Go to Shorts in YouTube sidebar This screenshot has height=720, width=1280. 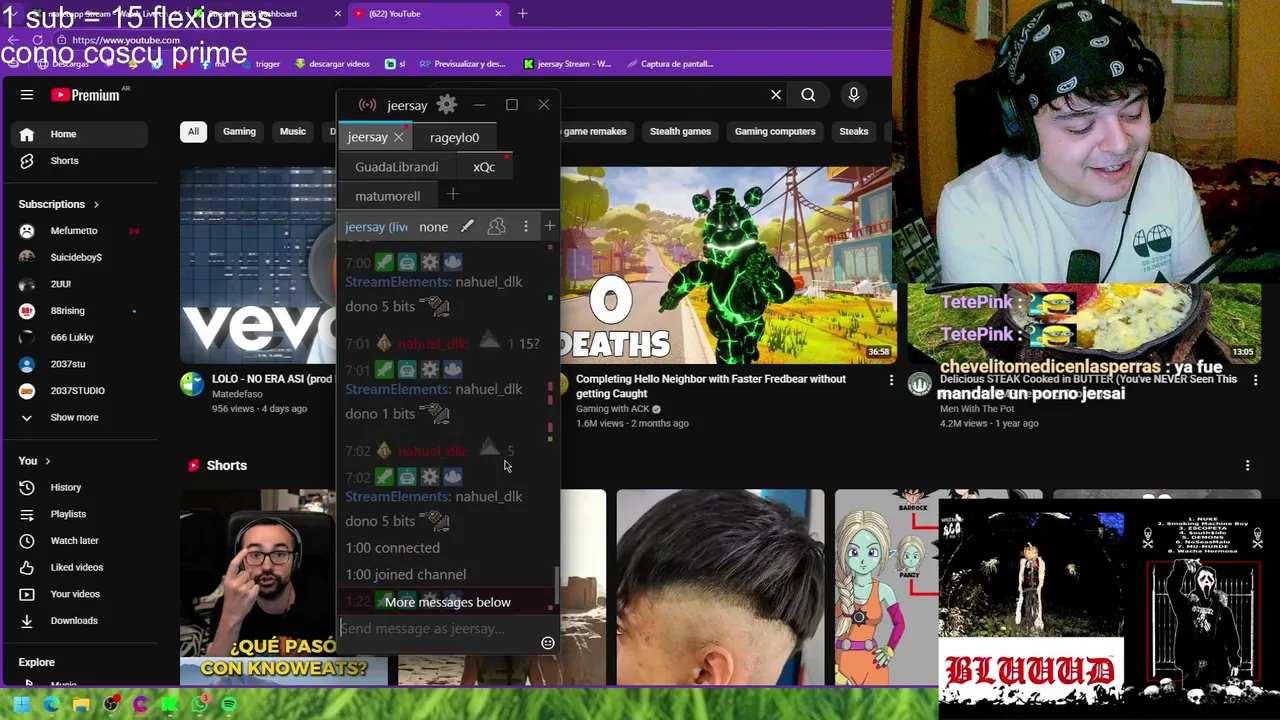[x=80, y=161]
